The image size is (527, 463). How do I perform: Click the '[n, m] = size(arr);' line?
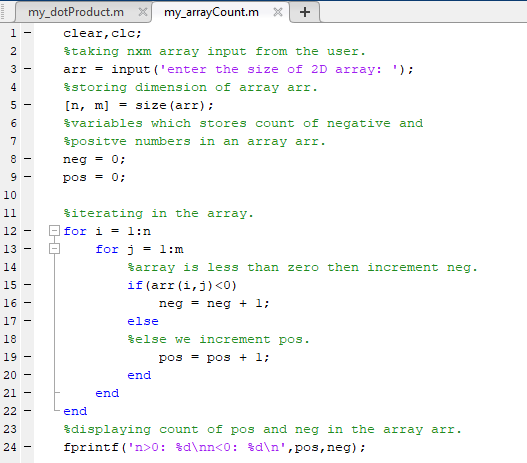[x=138, y=106]
